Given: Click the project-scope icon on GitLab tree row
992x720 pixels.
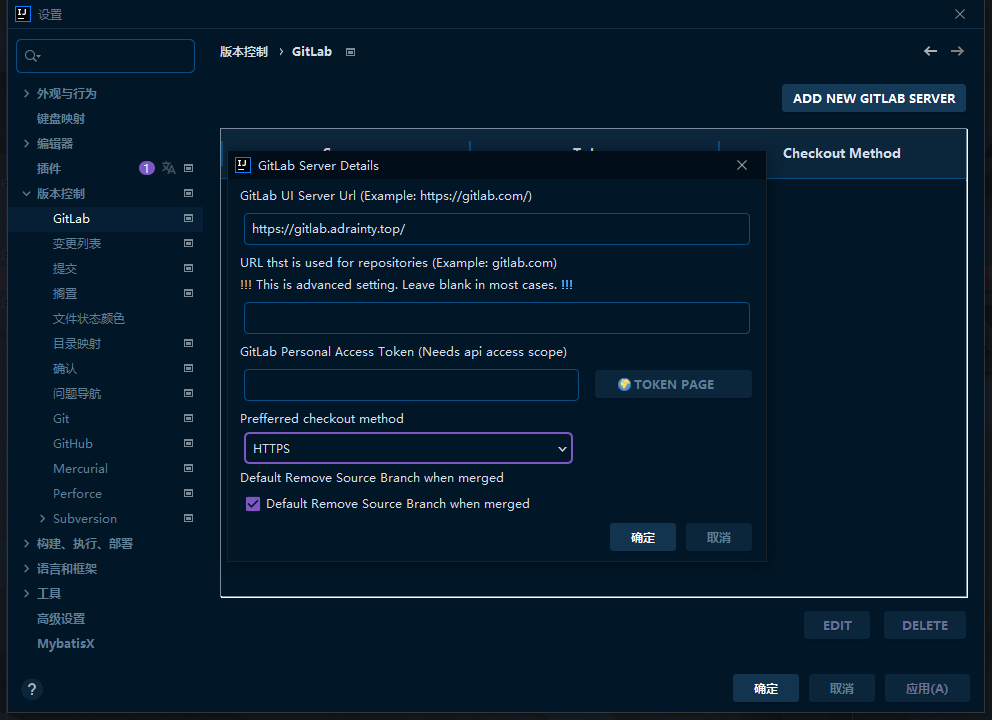Looking at the screenshot, I should 189,218.
